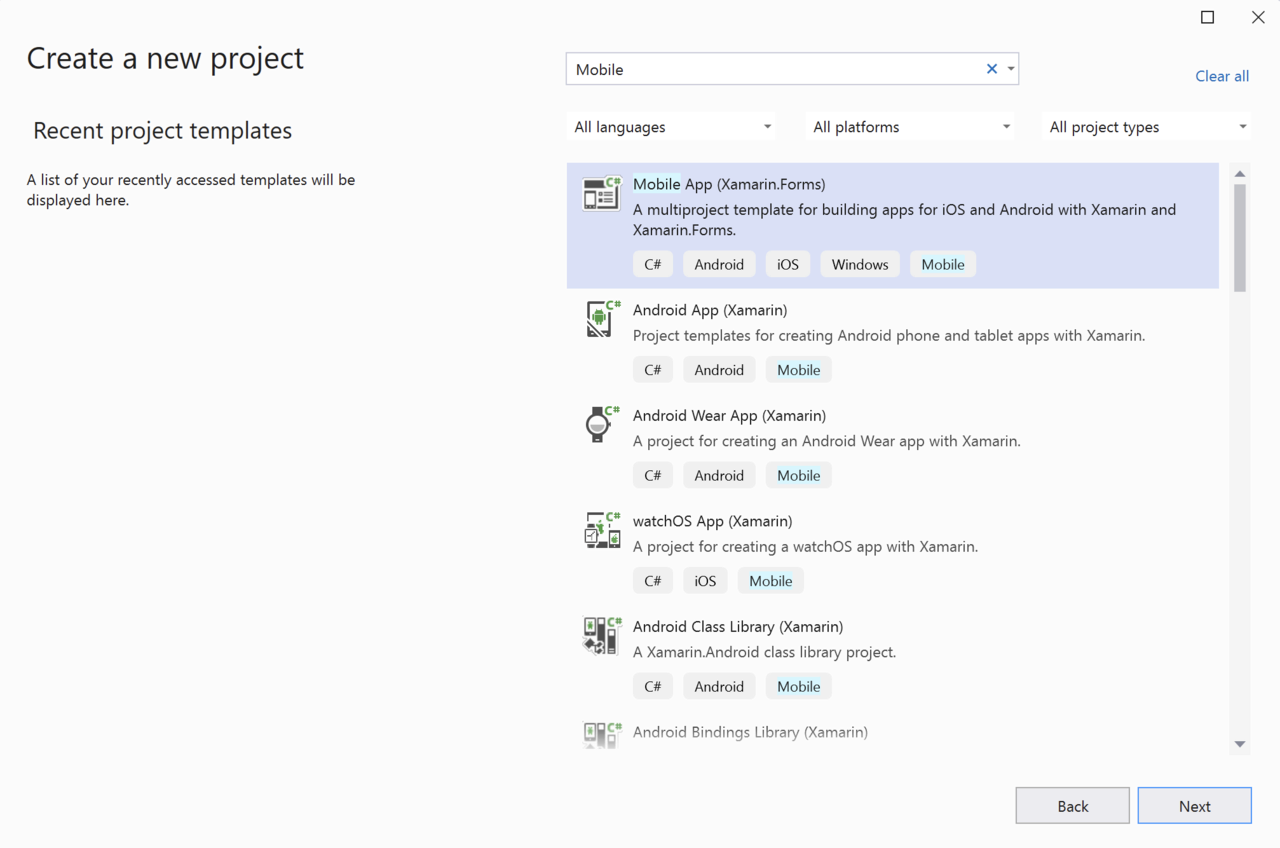Select the watchOS App (Xamarin) title

pyautogui.click(x=712, y=521)
